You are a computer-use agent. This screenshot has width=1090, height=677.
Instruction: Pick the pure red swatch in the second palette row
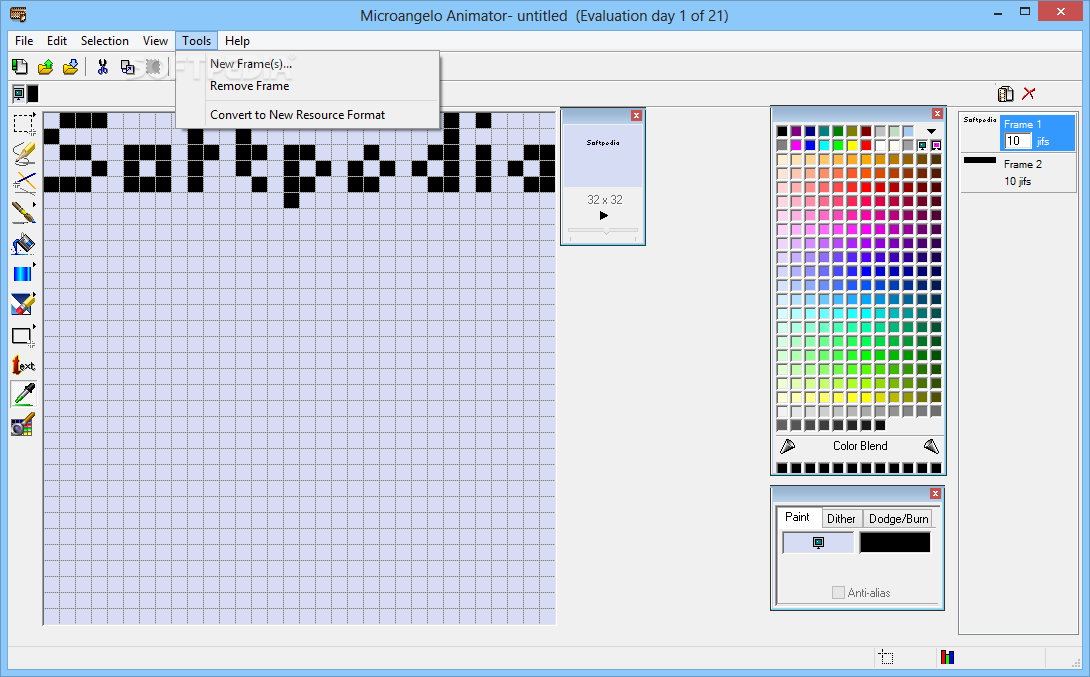tap(866, 145)
